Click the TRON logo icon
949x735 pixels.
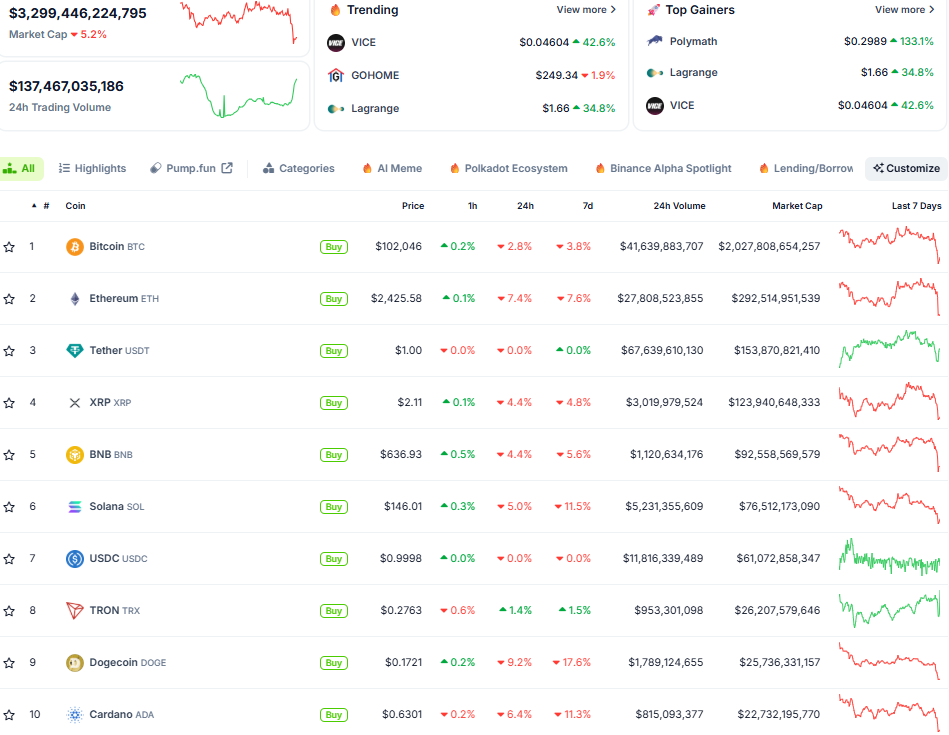(75, 611)
